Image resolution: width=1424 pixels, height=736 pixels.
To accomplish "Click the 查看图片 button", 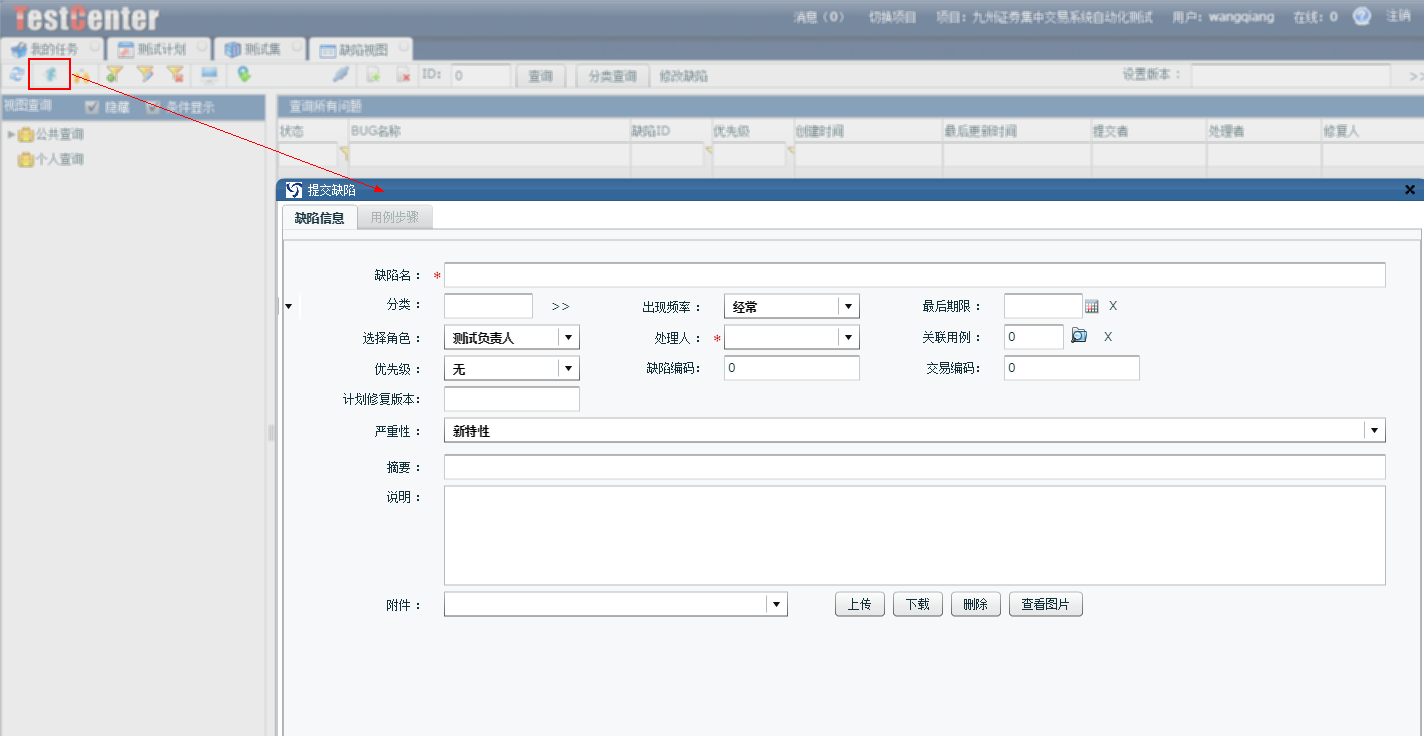I will pos(1045,604).
